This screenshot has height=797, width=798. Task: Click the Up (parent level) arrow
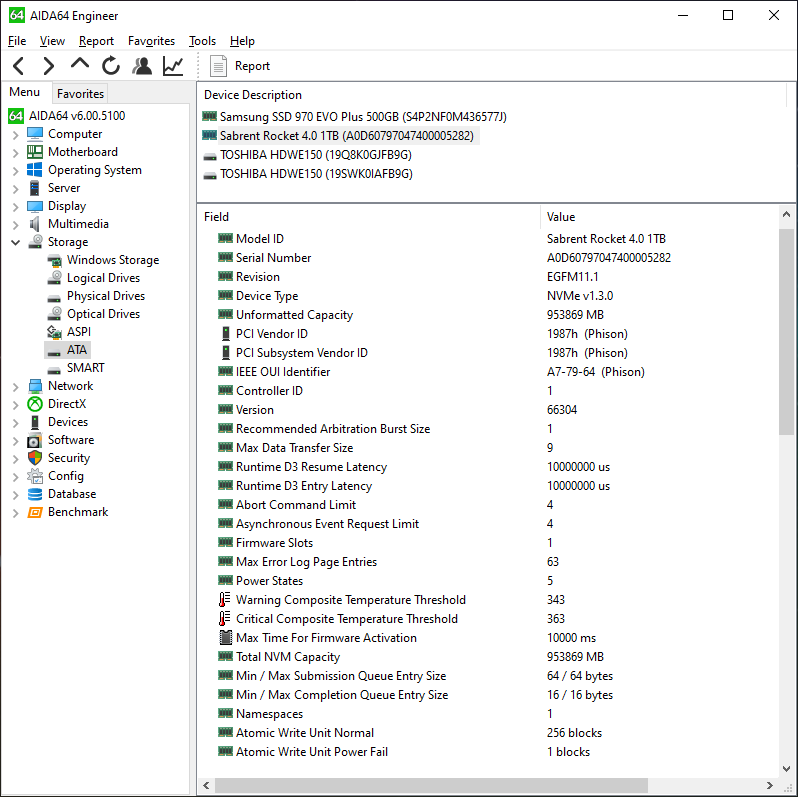(x=80, y=64)
